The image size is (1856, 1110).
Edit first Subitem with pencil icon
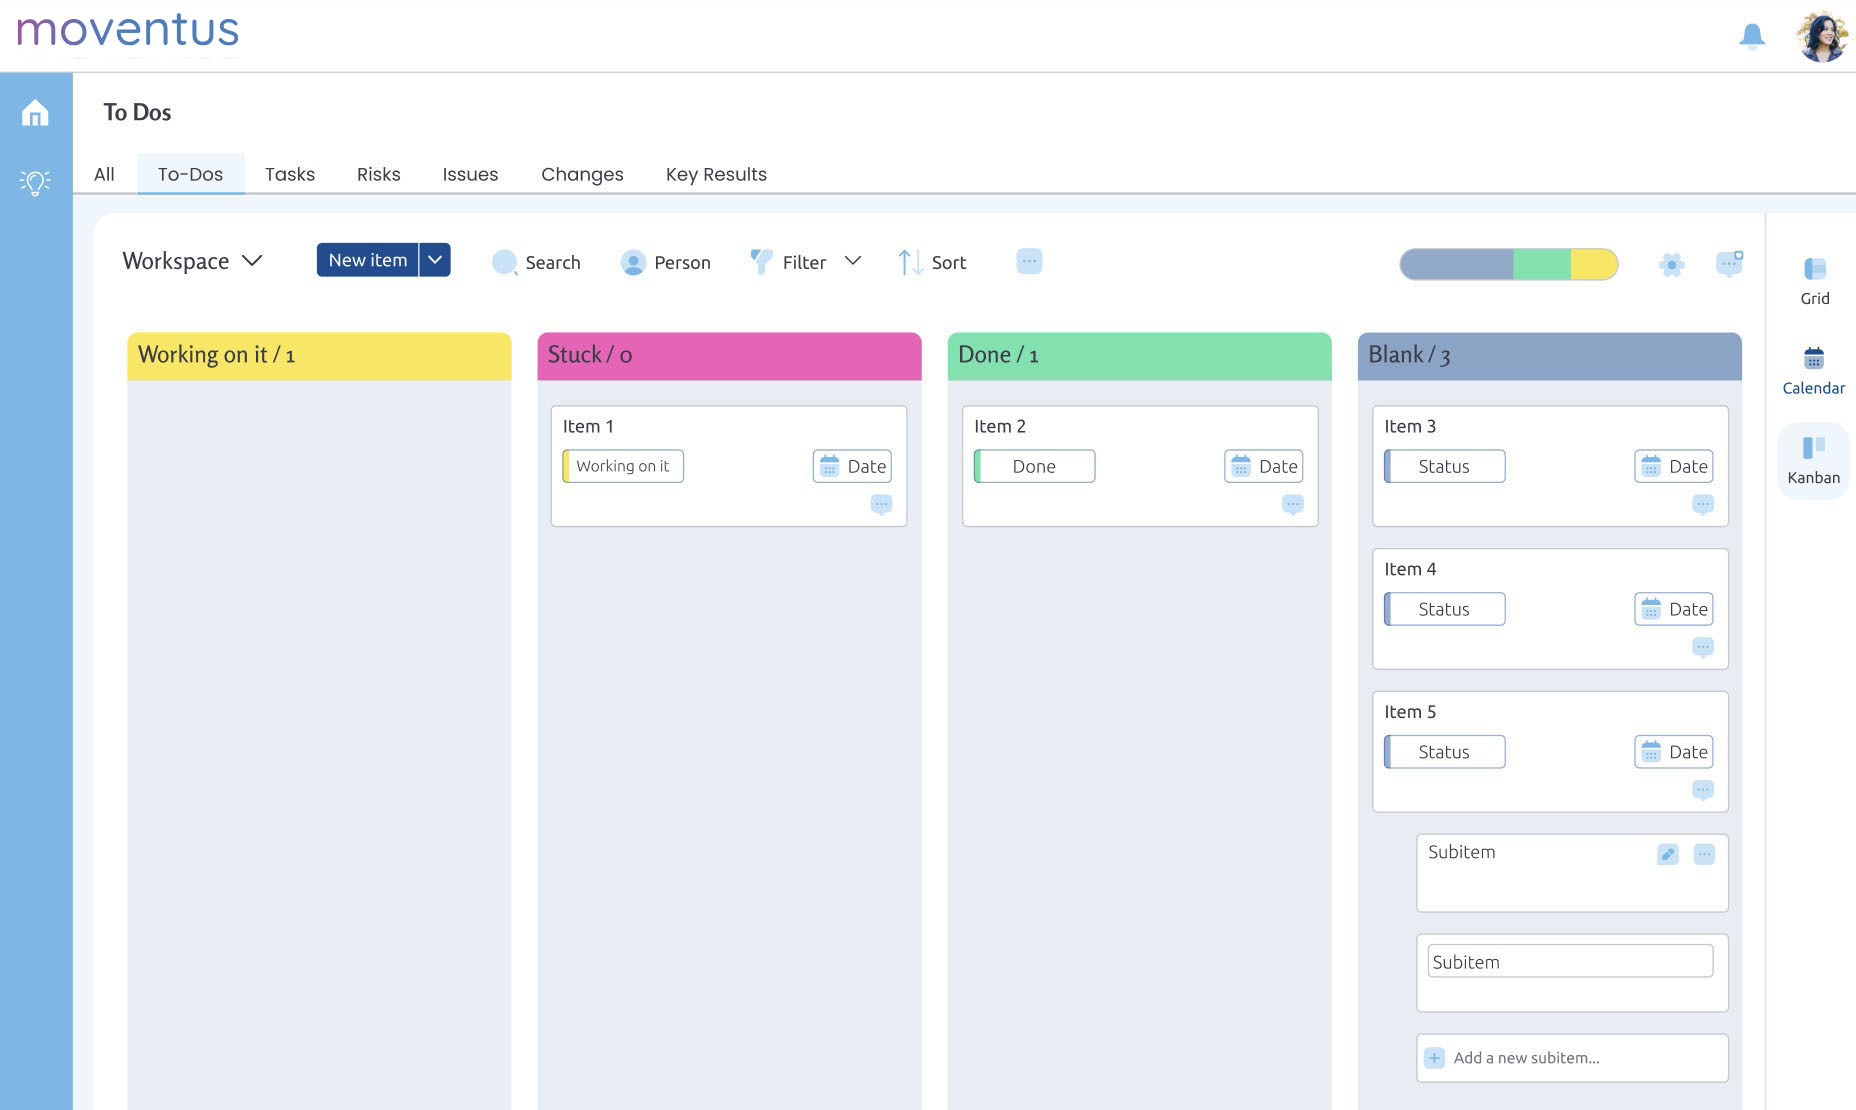pos(1667,854)
